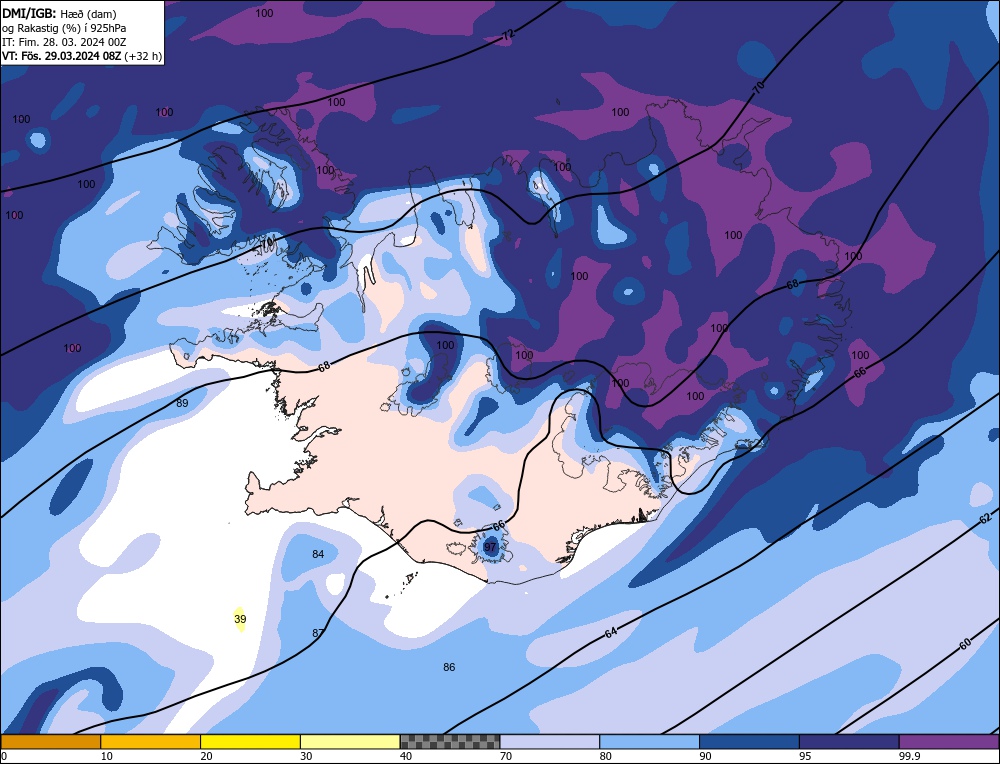This screenshot has height=764, width=1000.
Task: Click the dark orange 0–10 legend swatch
Action: pos(50,742)
